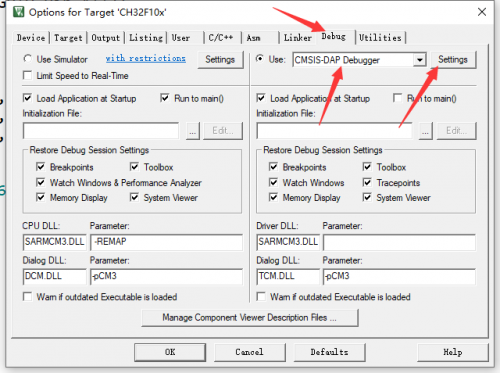Viewport: 500px width, 373px height.
Task: Select the Use Simulator radio button
Action: [27, 59]
